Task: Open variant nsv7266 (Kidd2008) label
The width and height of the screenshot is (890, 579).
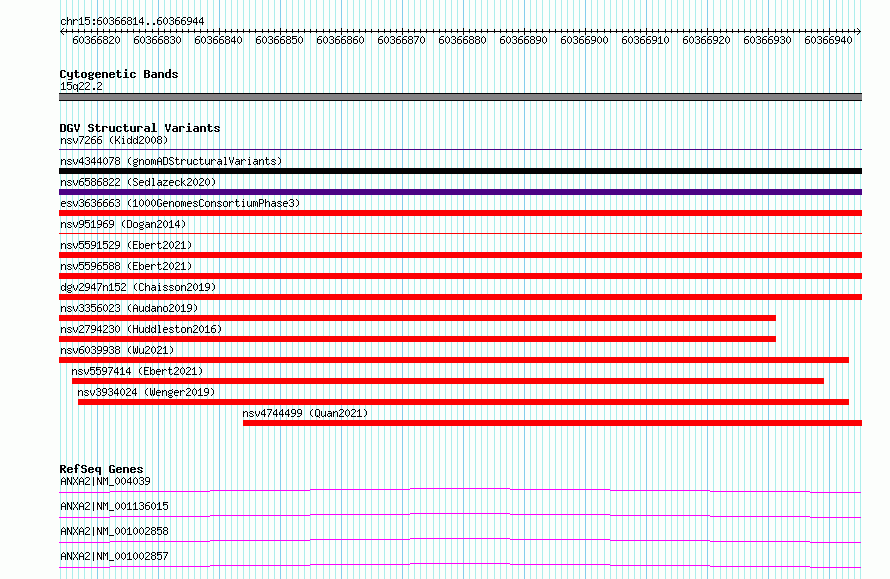Action: pos(114,140)
